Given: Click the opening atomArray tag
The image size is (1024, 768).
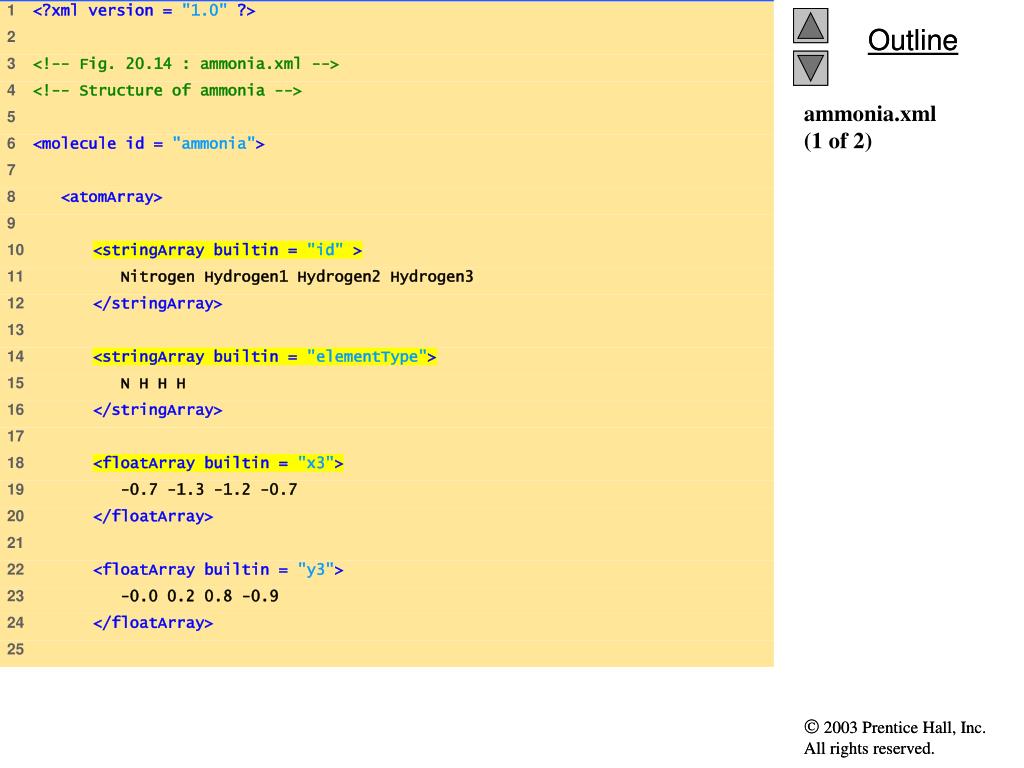Looking at the screenshot, I should 111,197.
